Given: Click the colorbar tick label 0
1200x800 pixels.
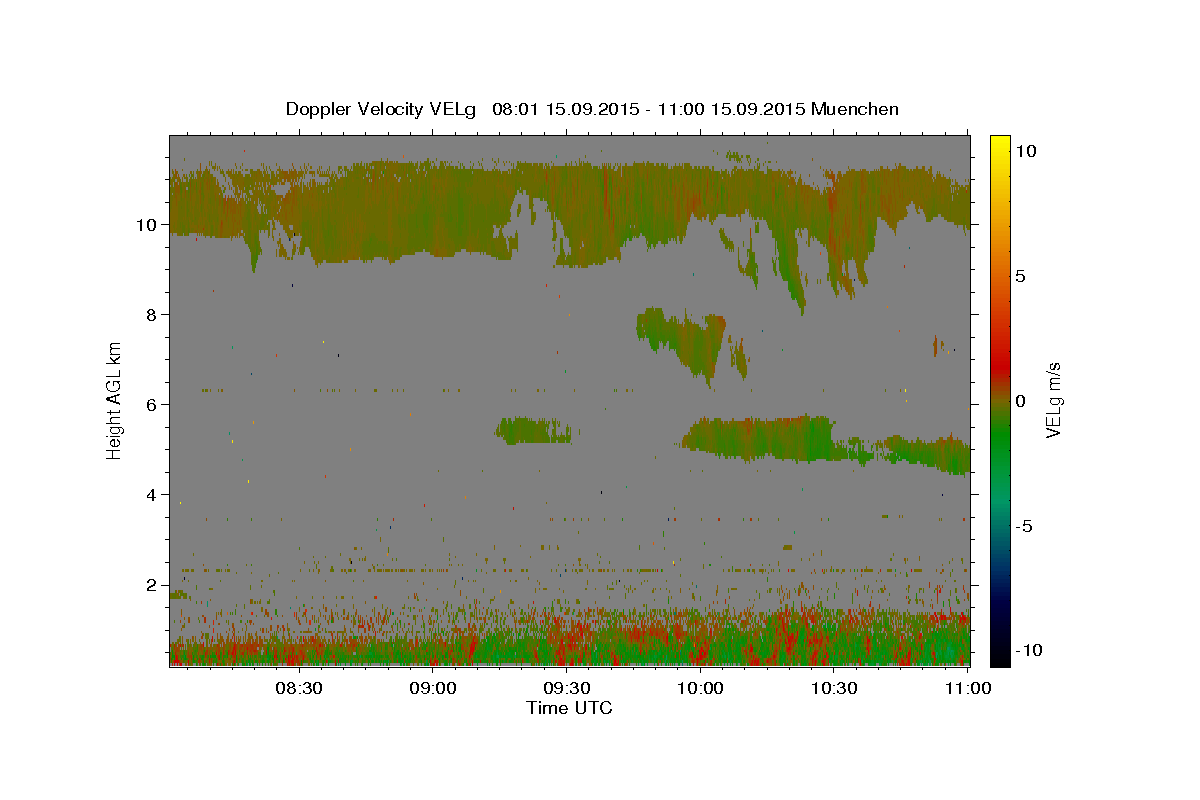Looking at the screenshot, I should tap(1020, 401).
